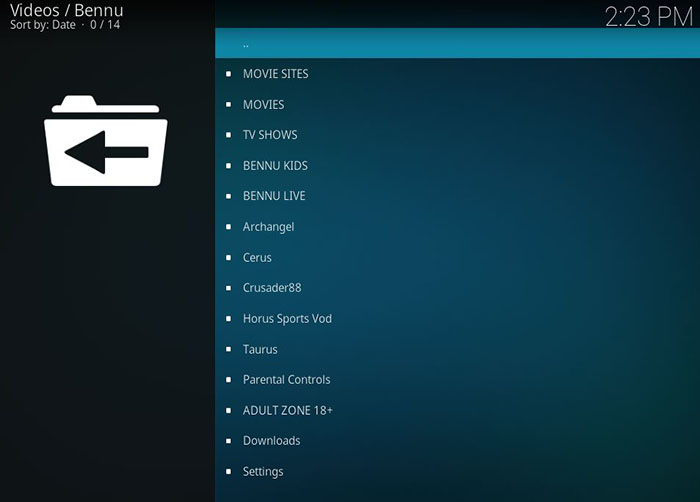Click the bullet icon beside Horus Sports Vod
The width and height of the screenshot is (700, 502).
229,319
